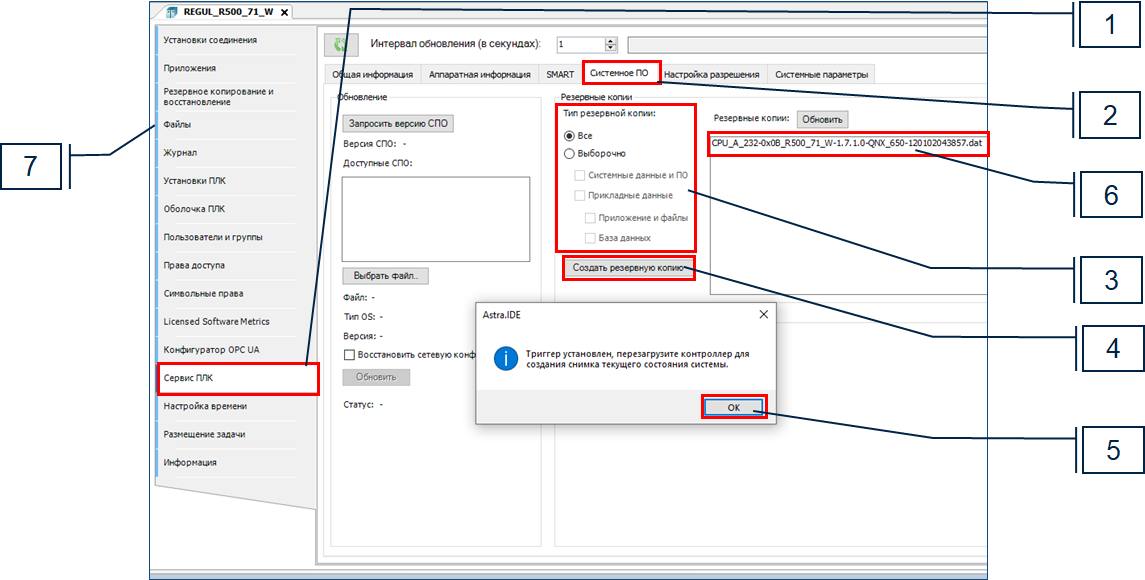Decrease update interval with spinner down arrow
Image resolution: width=1145 pixels, height=580 pixels.
coord(611,49)
